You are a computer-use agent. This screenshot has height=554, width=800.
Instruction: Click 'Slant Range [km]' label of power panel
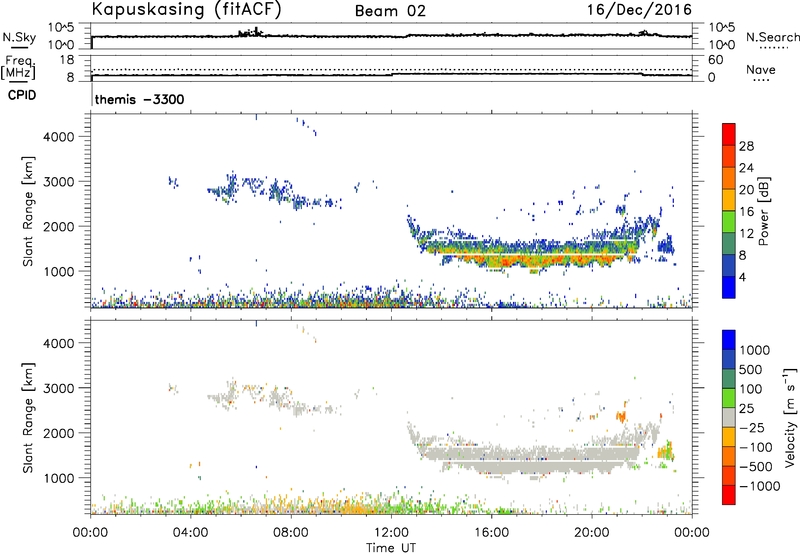(x=29, y=211)
